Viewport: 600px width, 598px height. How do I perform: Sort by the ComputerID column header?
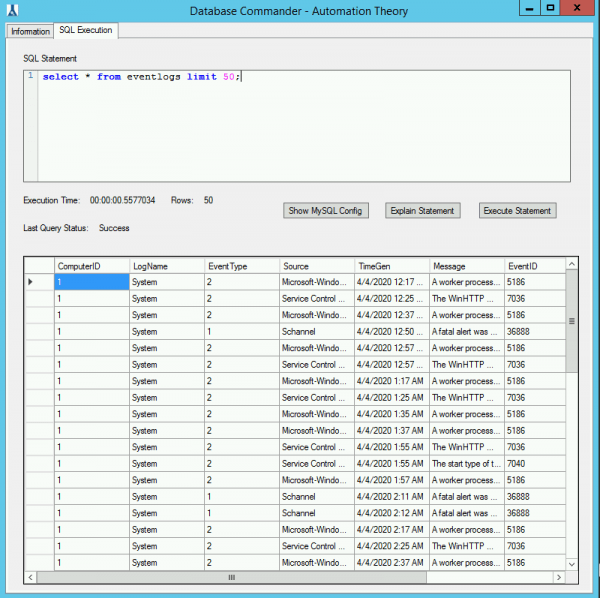coord(91,266)
